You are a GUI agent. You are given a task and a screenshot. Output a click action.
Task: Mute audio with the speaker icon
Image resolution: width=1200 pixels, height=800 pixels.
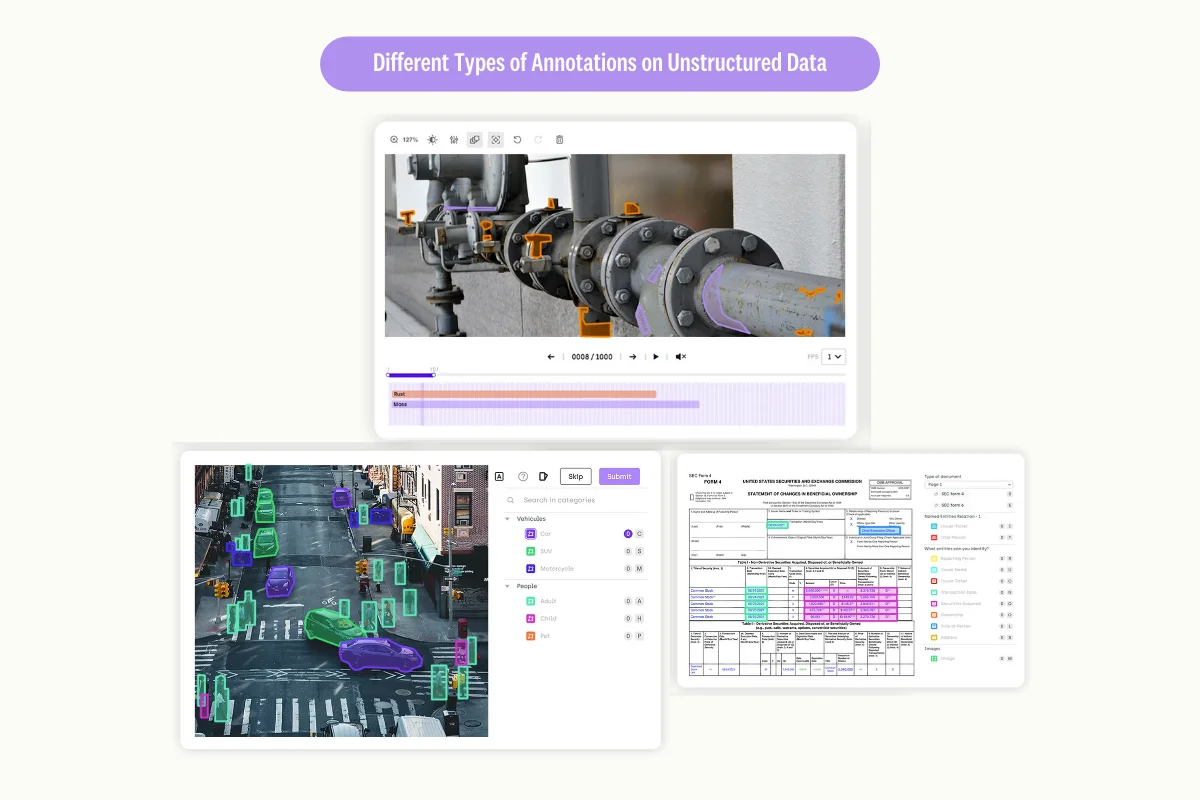click(x=679, y=356)
